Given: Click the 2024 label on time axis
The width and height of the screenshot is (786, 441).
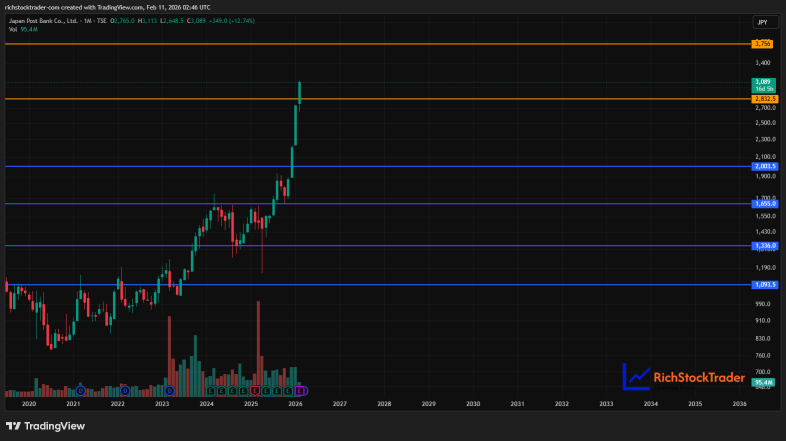Looking at the screenshot, I should 207,403.
